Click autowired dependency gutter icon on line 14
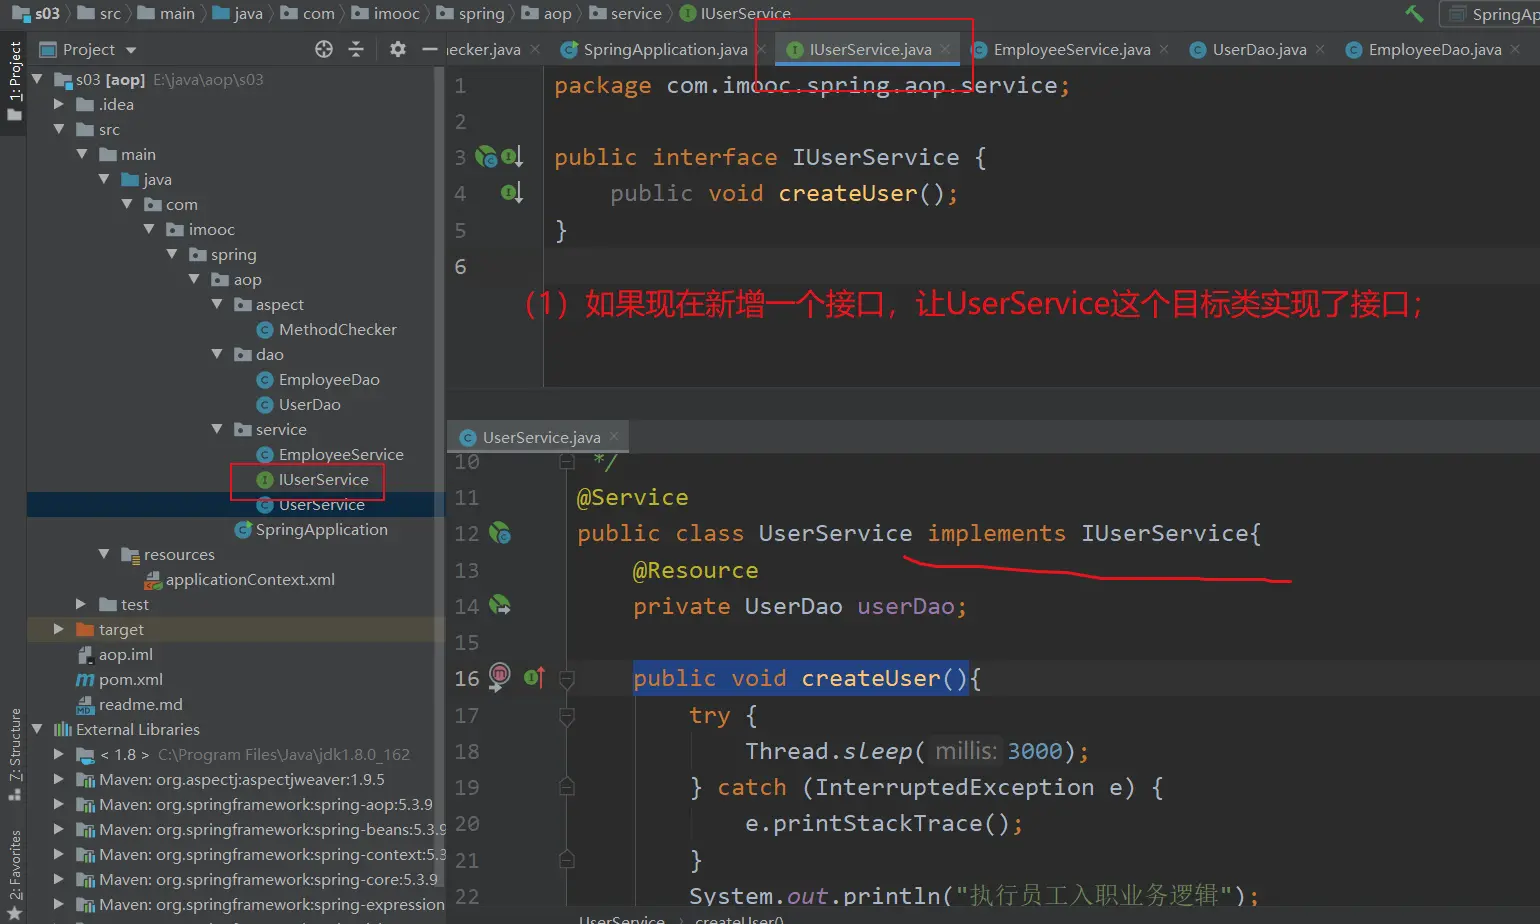Viewport: 1540px width, 924px height. 500,606
